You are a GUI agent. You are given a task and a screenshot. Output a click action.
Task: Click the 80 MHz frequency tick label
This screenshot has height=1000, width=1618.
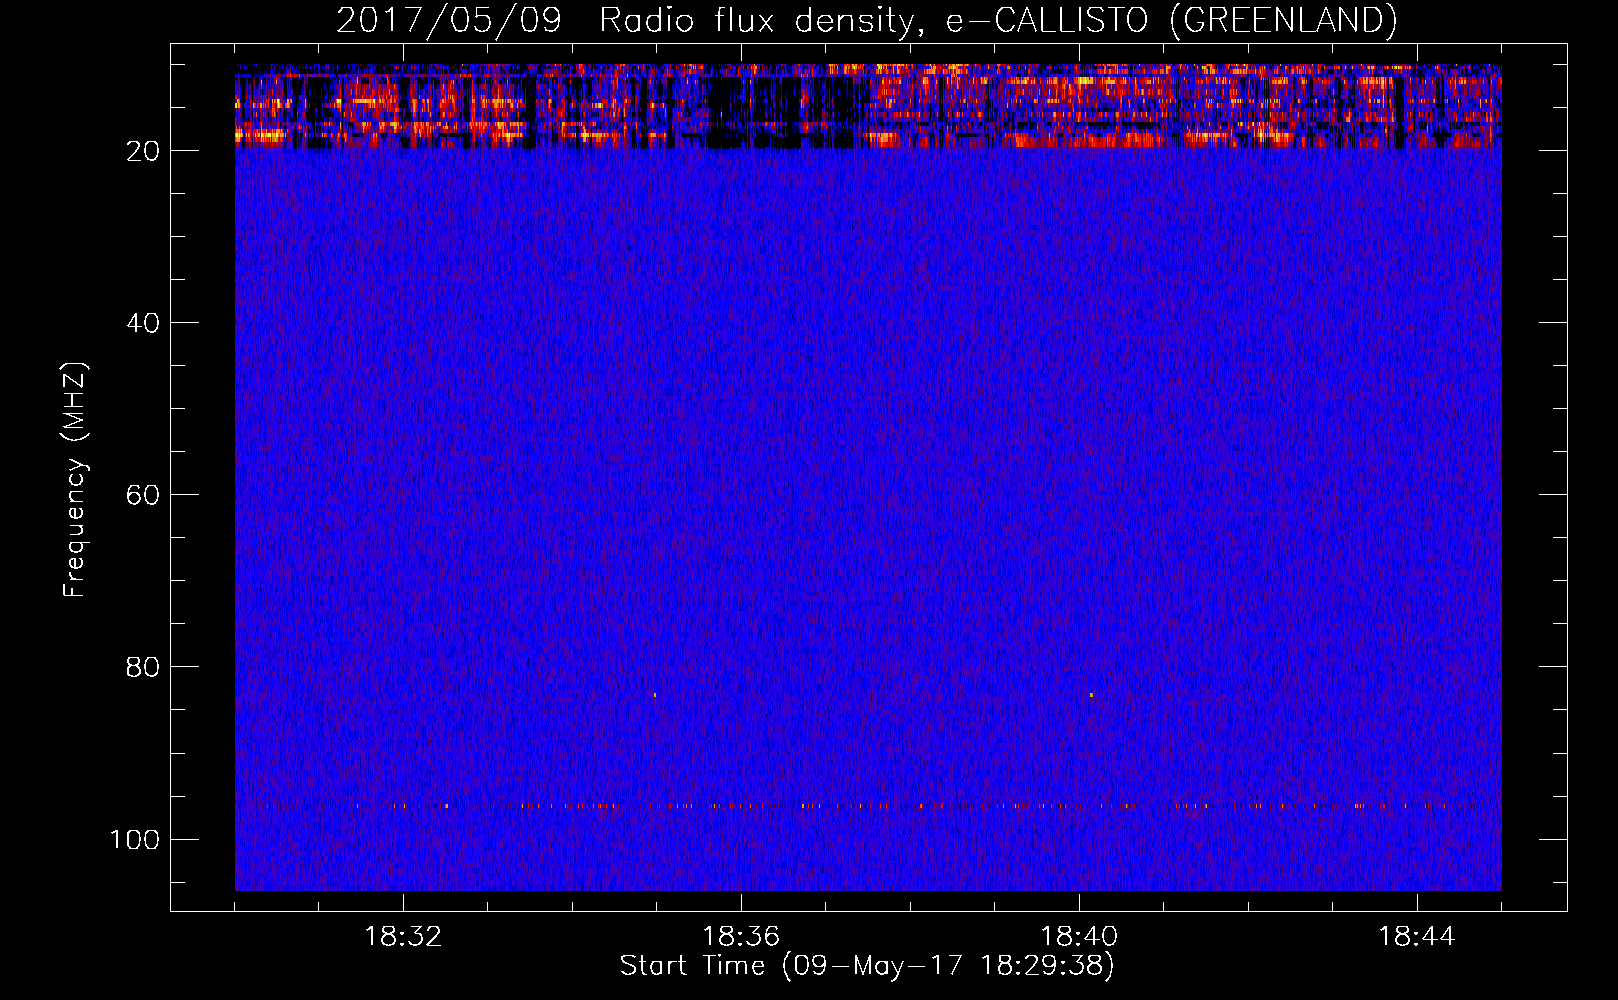(x=143, y=667)
